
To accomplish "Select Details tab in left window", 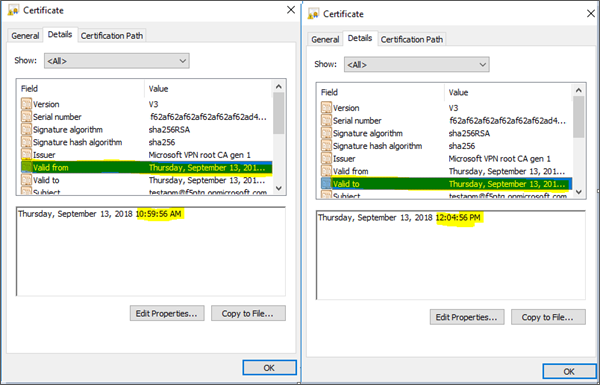I will click(x=60, y=34).
